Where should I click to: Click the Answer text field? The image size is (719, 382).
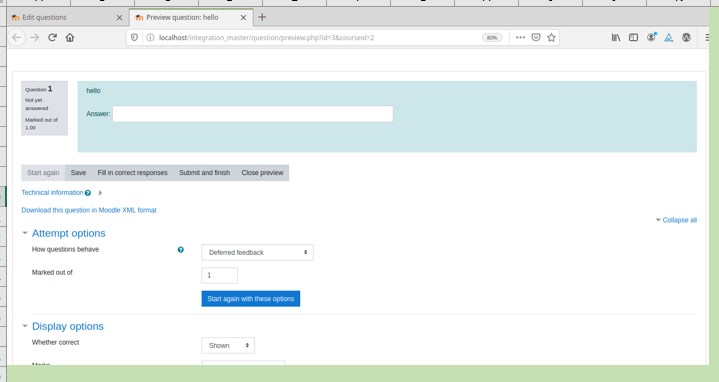click(253, 114)
